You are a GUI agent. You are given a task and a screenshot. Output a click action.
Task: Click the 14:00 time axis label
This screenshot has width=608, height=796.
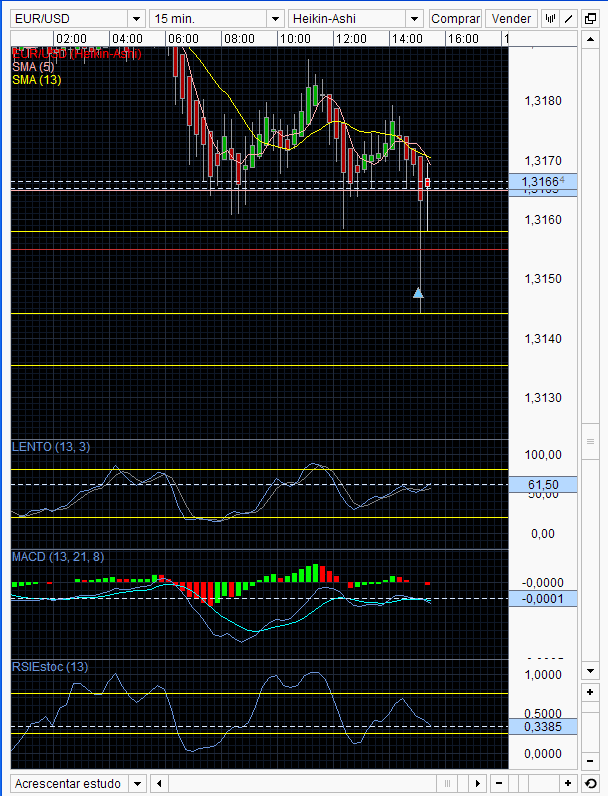[407, 39]
